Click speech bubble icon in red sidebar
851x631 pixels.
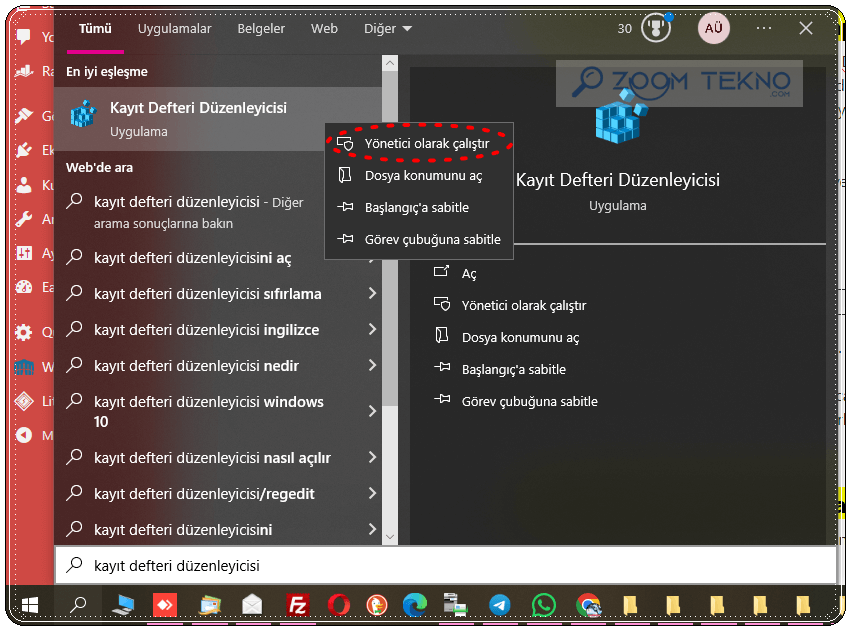coord(23,37)
